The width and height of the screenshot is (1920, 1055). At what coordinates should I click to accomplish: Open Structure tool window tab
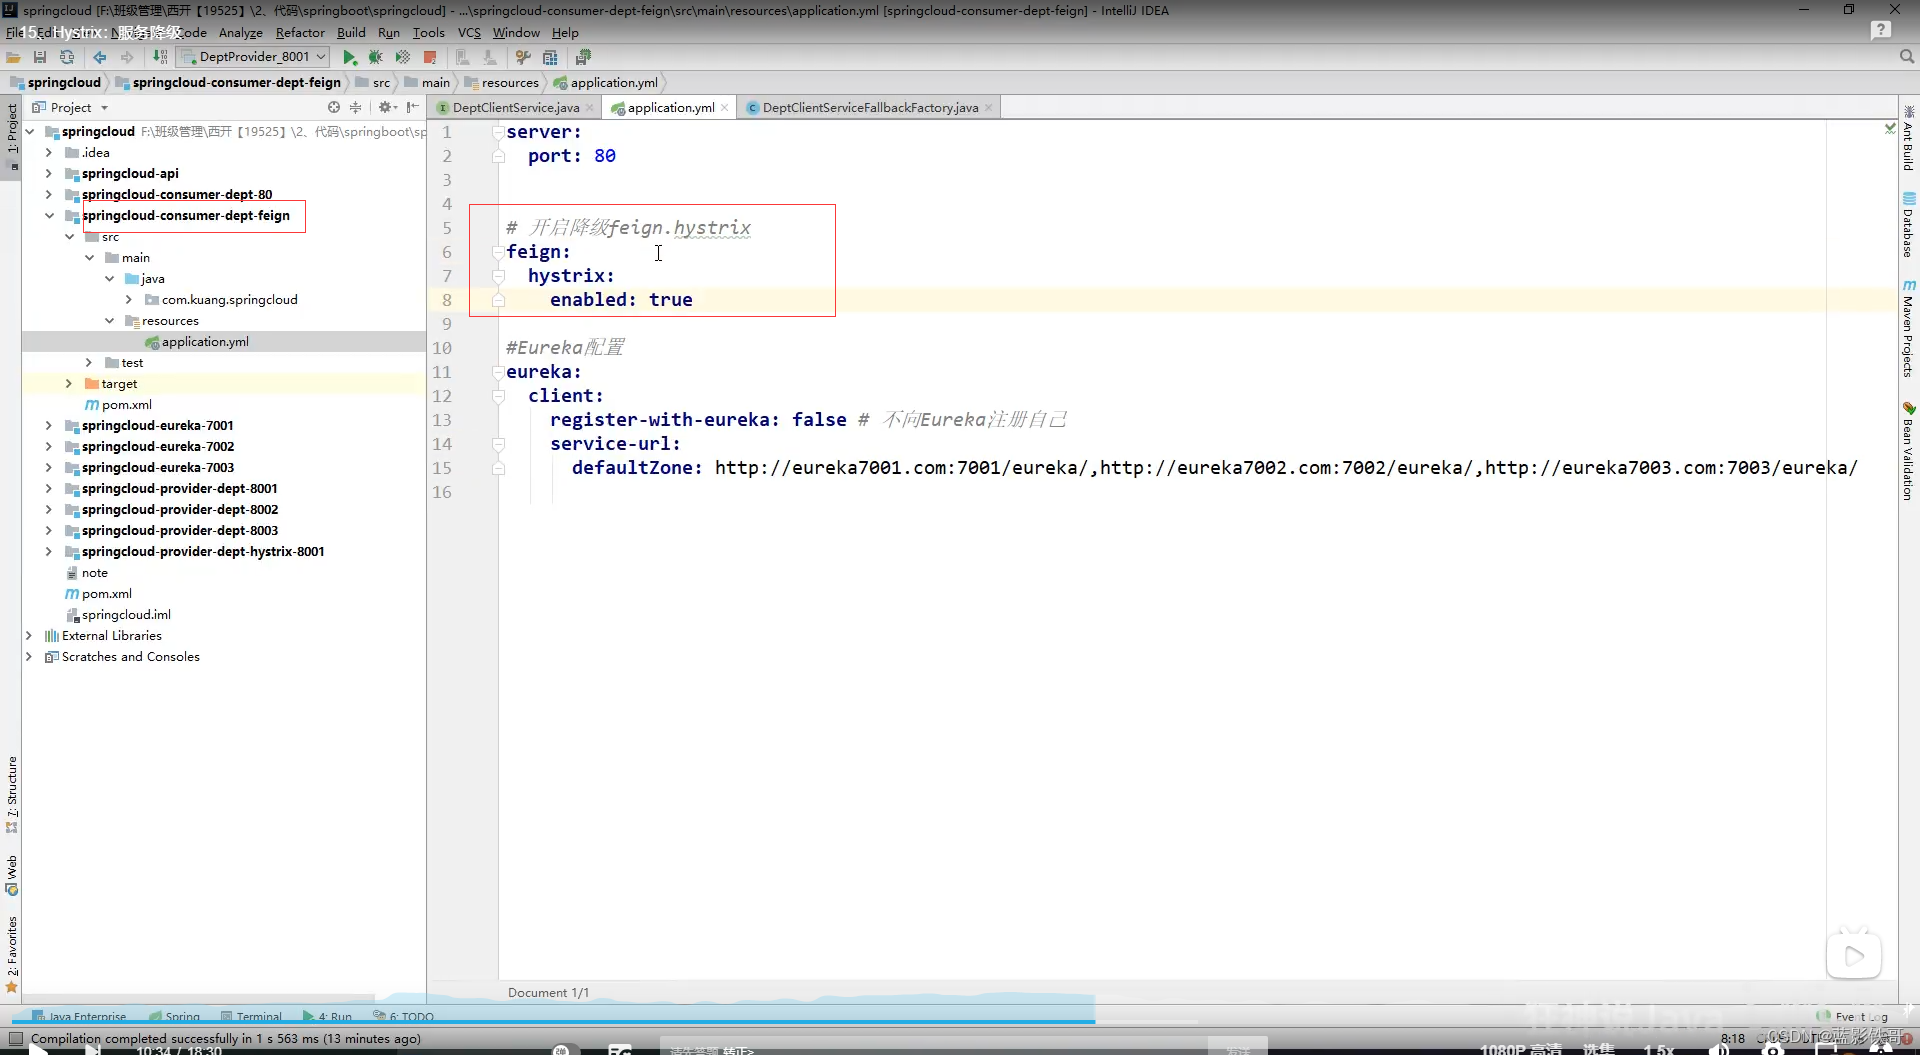click(x=12, y=793)
